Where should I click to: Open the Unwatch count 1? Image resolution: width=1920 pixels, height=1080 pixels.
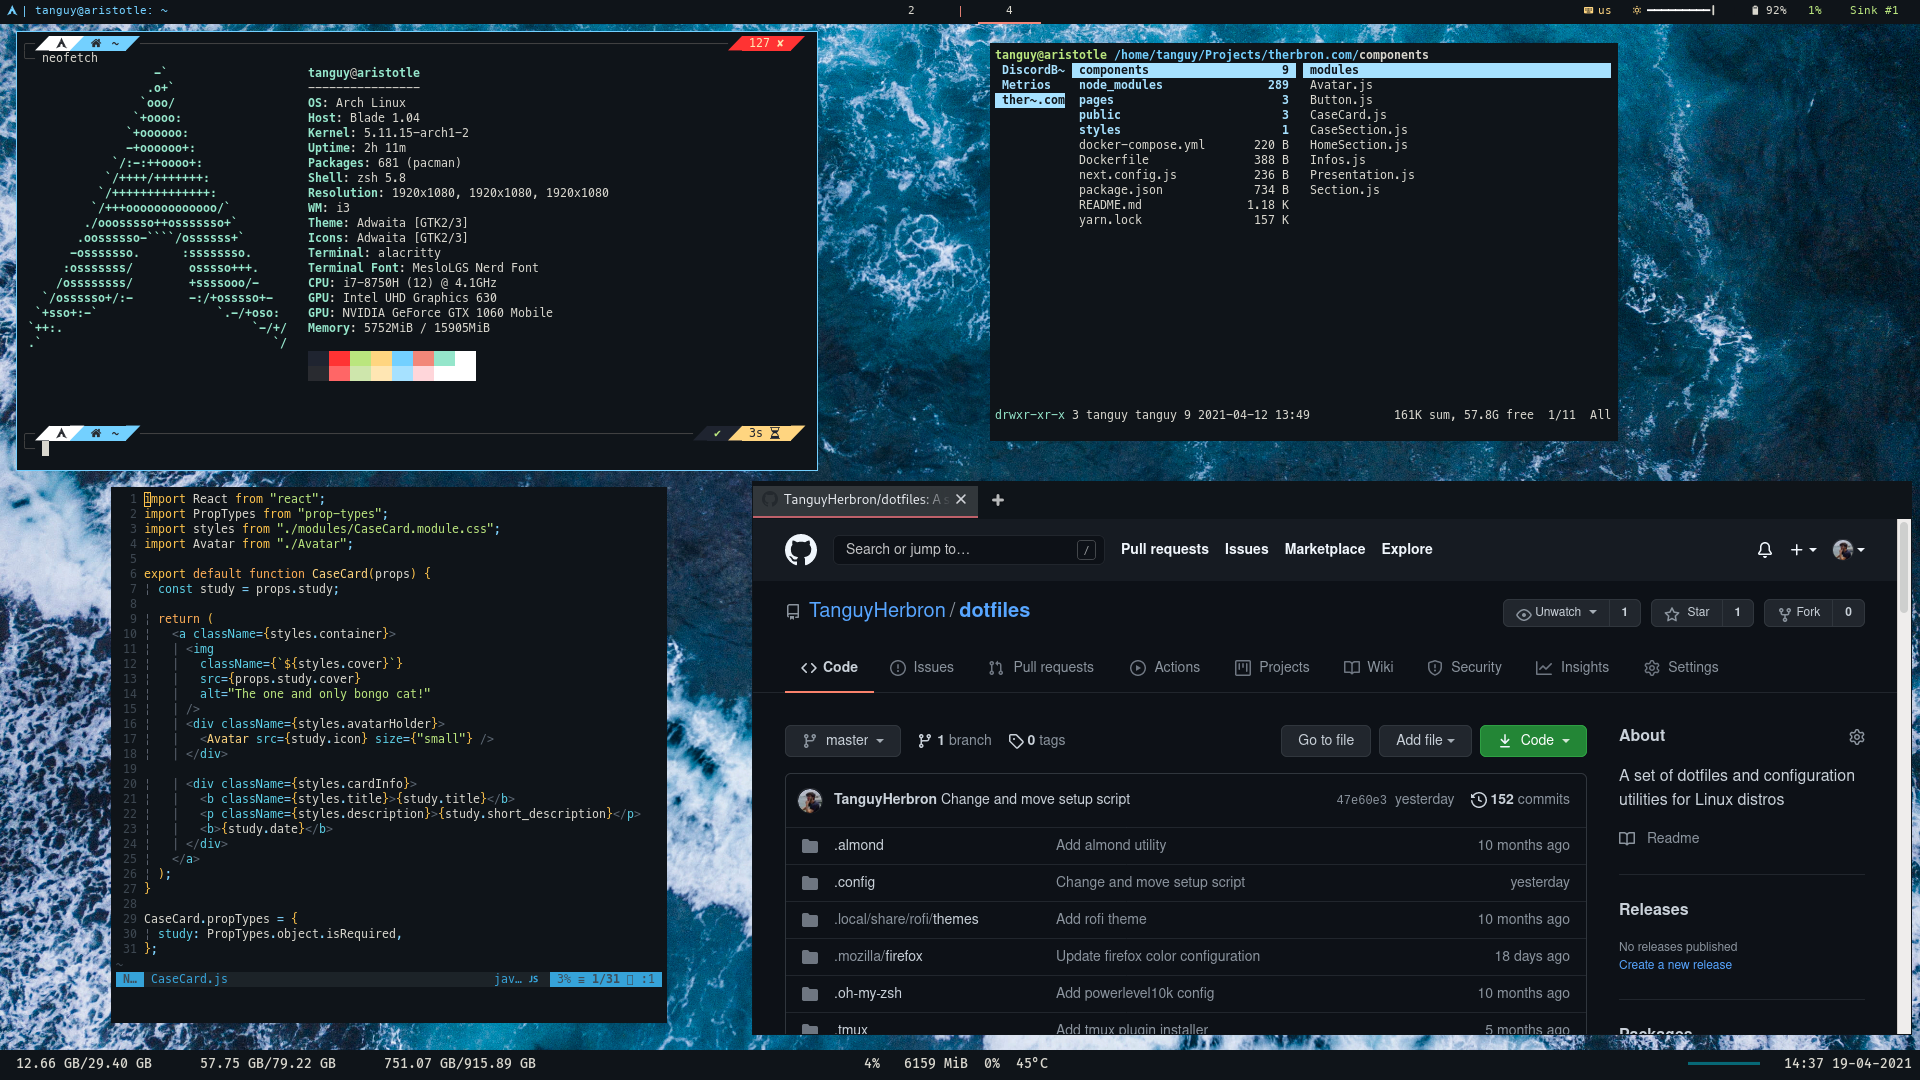tap(1625, 613)
